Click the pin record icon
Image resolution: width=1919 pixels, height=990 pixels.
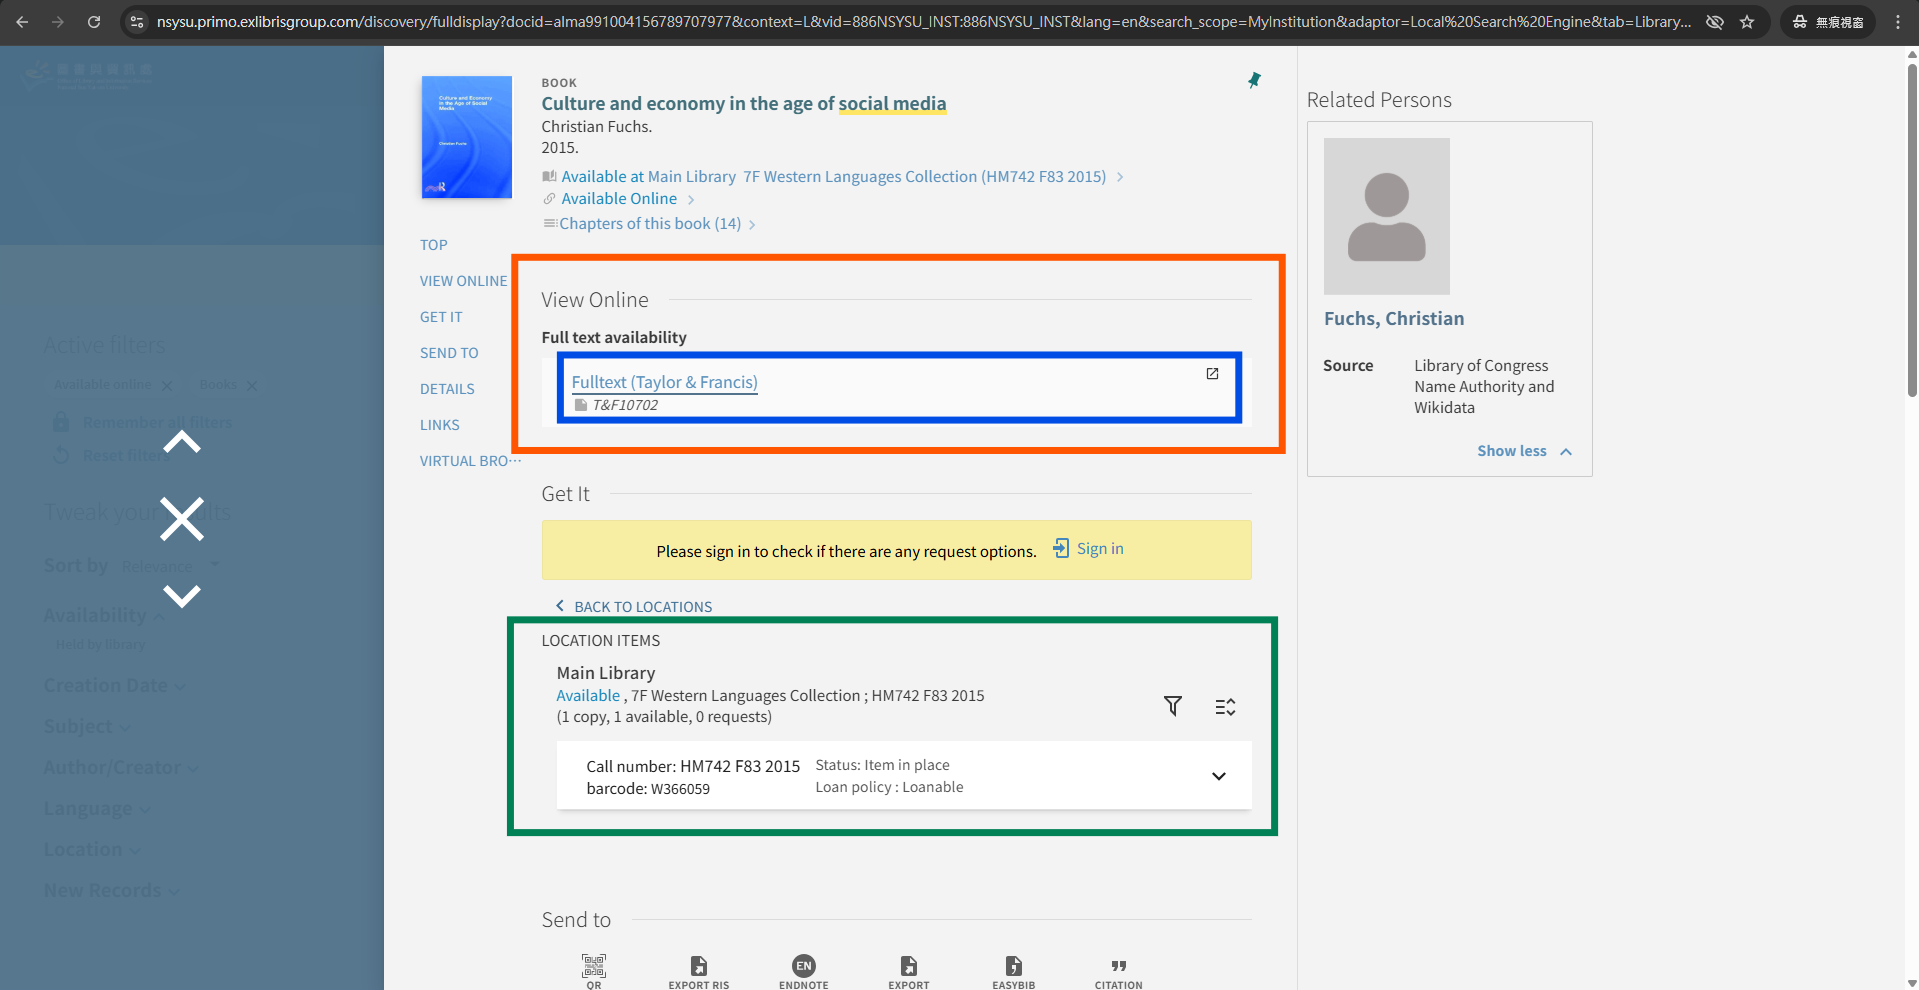1254,80
